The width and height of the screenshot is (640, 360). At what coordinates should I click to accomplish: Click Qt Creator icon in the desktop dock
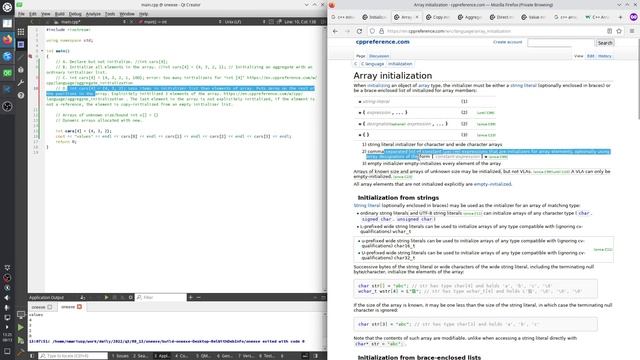click(x=7, y=73)
